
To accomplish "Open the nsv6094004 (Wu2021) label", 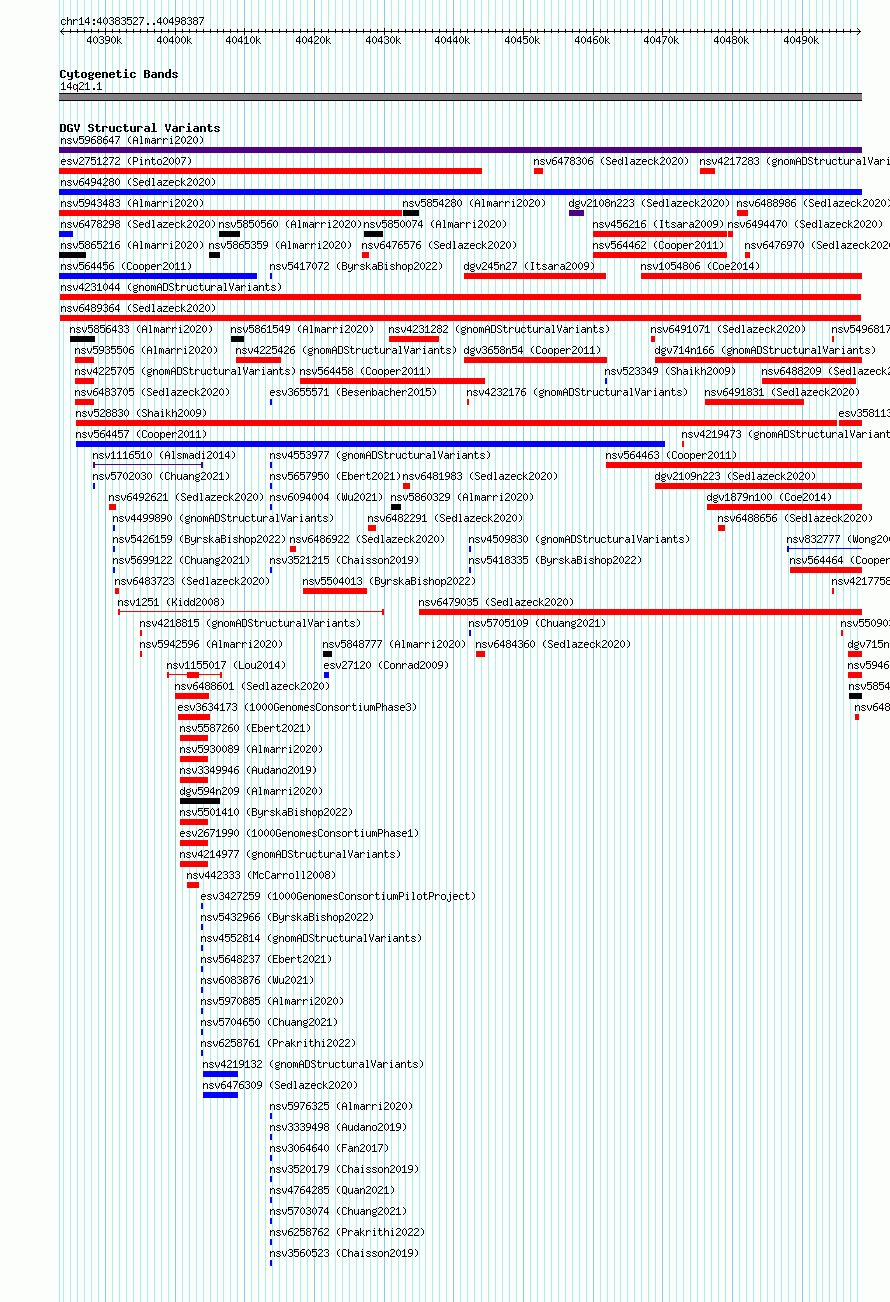I will coord(325,497).
